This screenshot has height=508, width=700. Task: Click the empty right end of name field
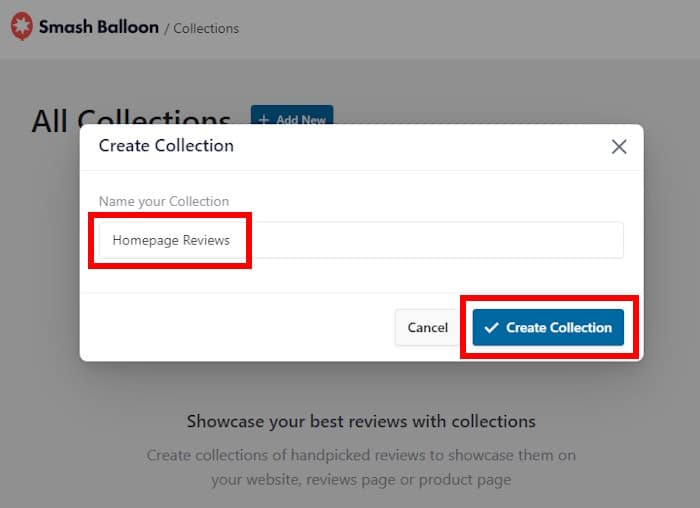pyautogui.click(x=560, y=240)
